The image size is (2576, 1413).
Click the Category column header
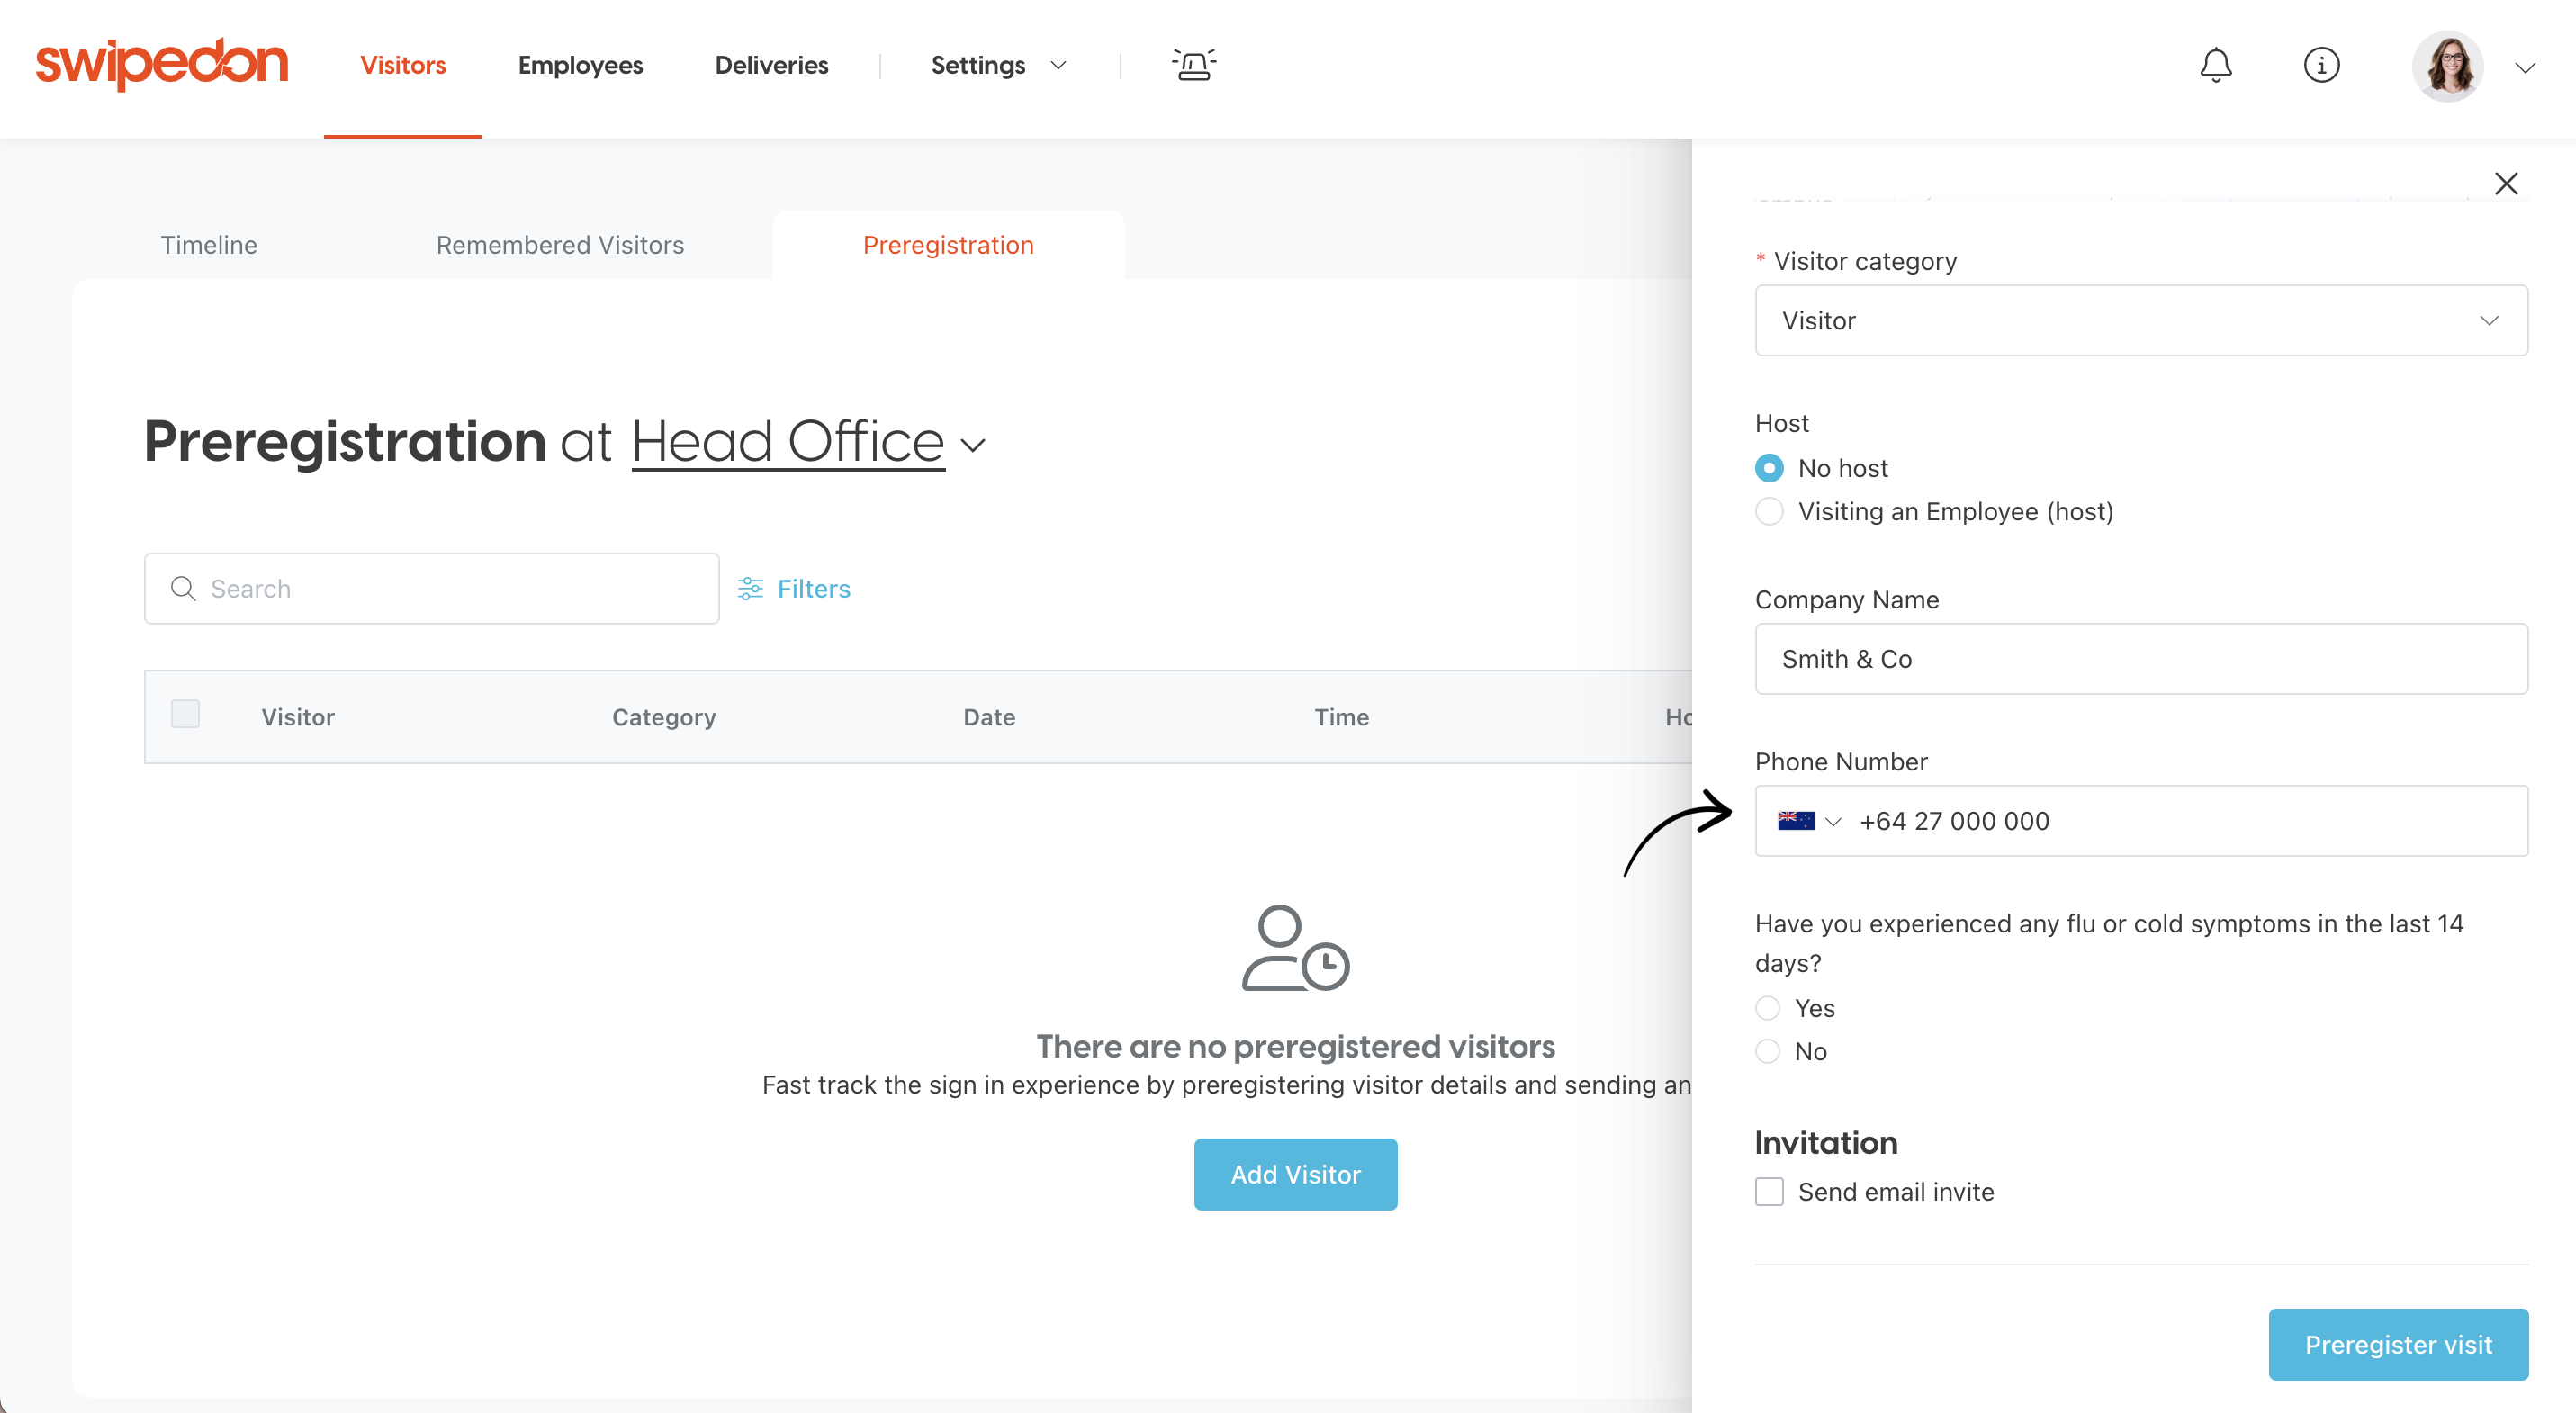(x=664, y=717)
